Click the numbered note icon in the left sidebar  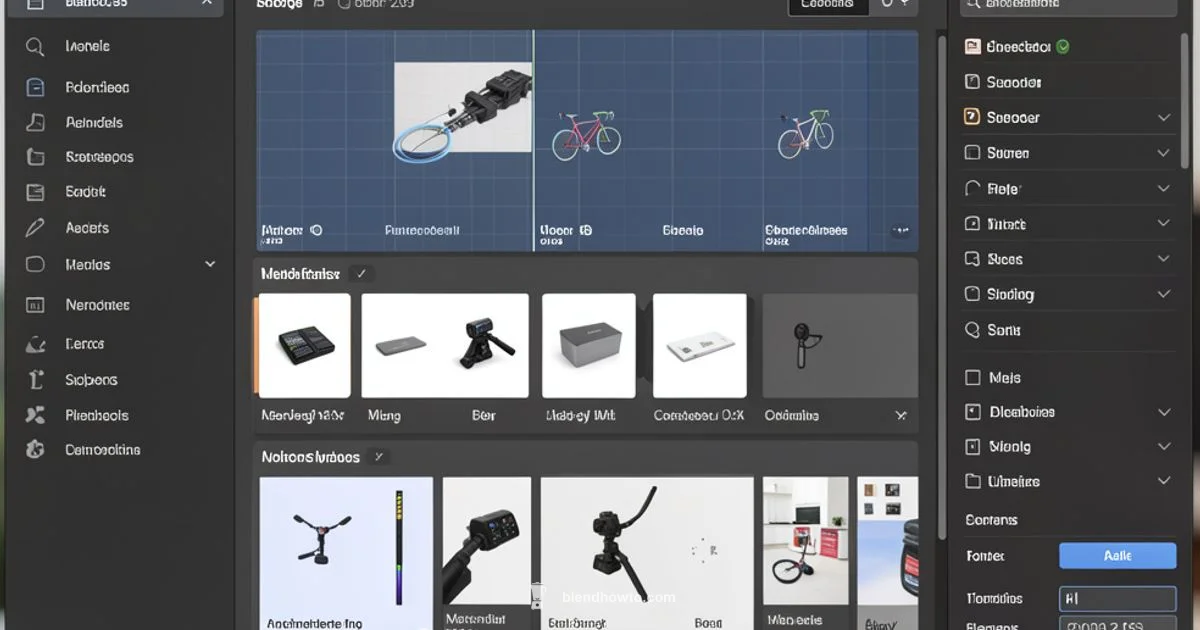(35, 305)
